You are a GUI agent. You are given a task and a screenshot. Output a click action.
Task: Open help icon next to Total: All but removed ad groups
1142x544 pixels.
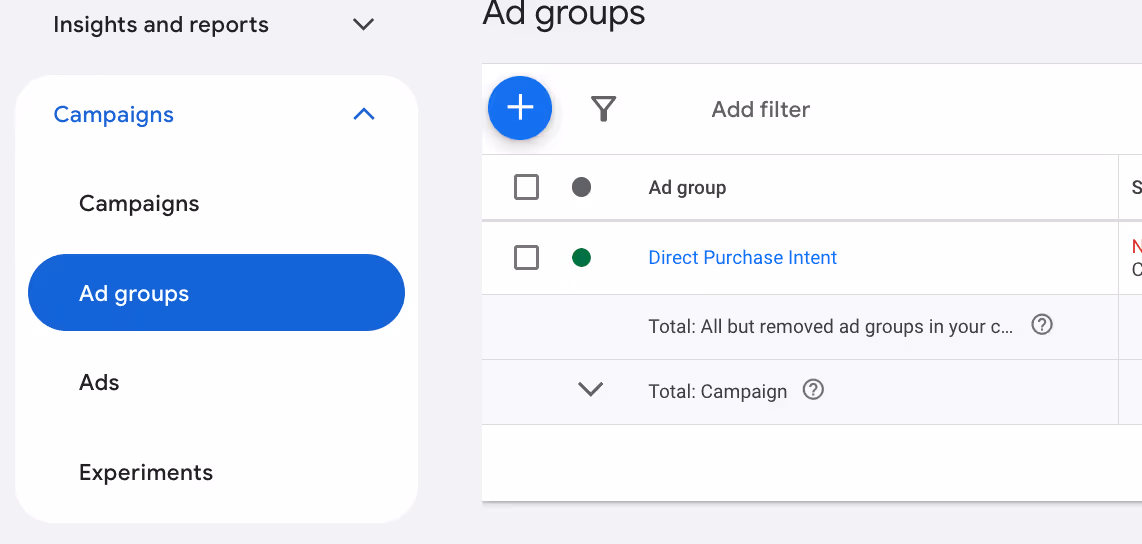[x=1042, y=324]
